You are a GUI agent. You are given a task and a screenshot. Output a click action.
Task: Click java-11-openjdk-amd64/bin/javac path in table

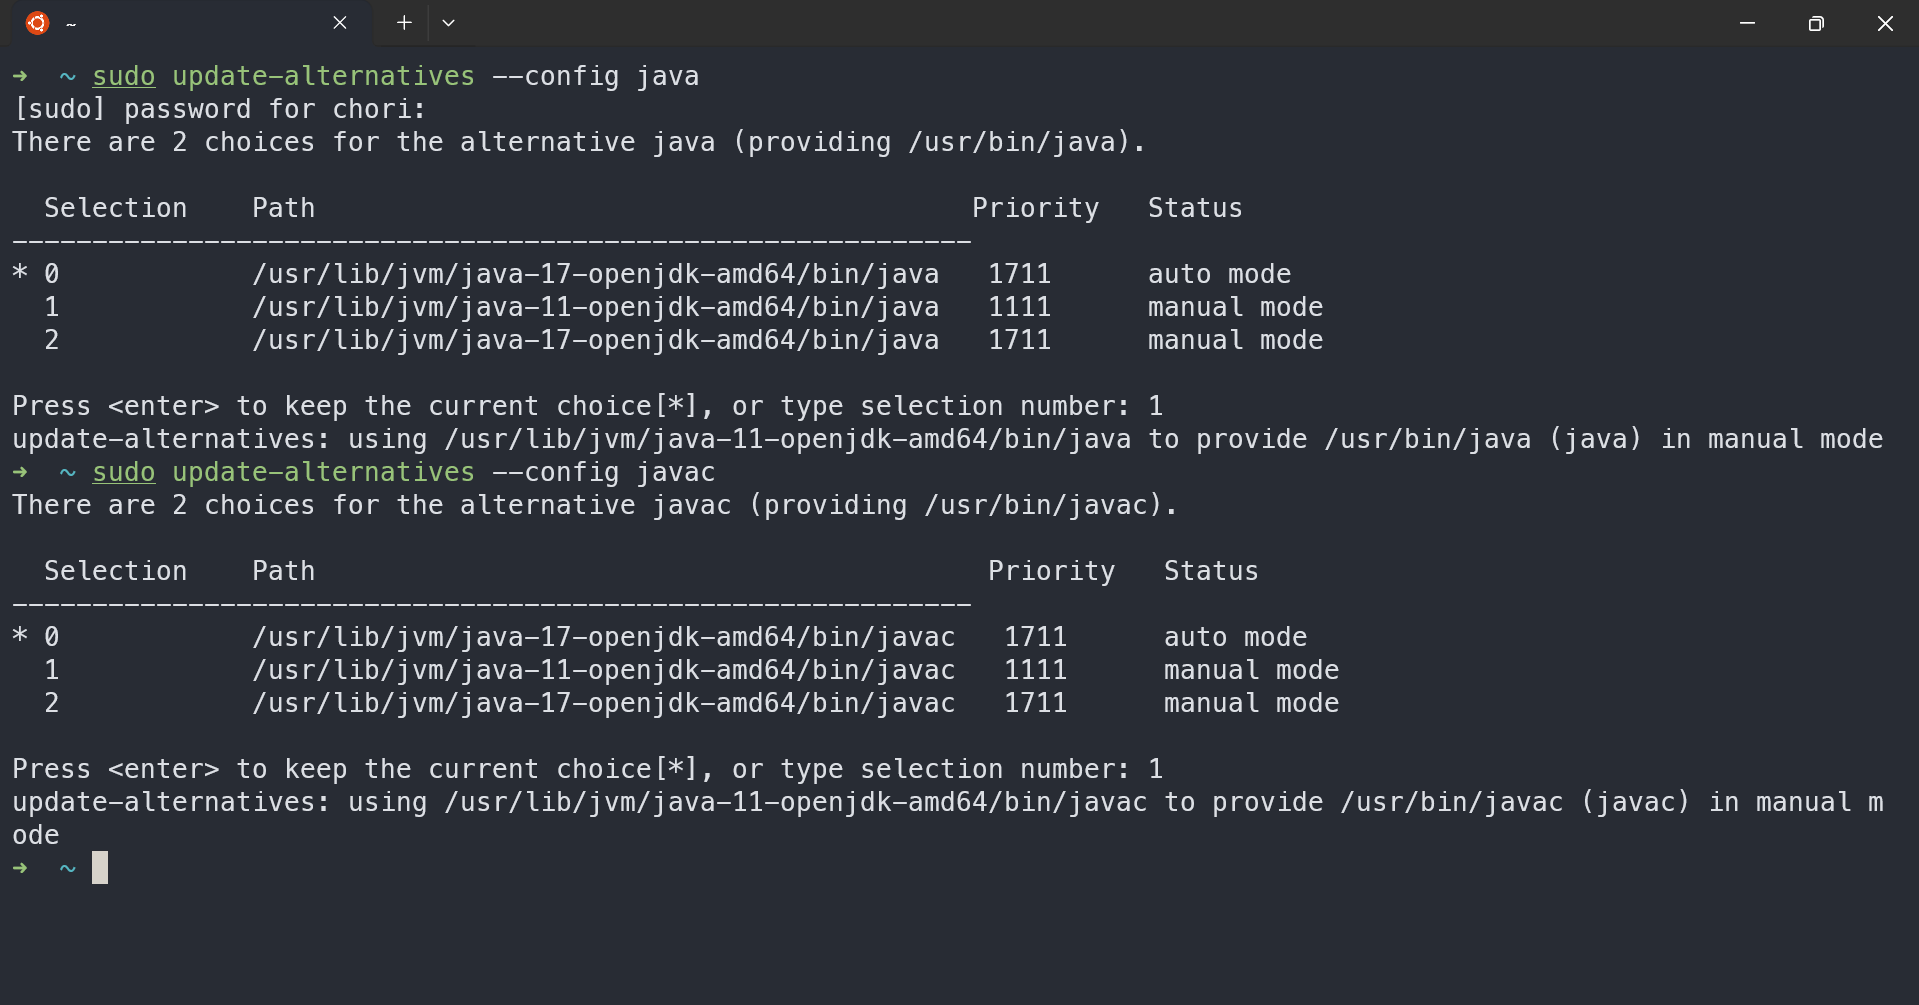click(x=604, y=670)
